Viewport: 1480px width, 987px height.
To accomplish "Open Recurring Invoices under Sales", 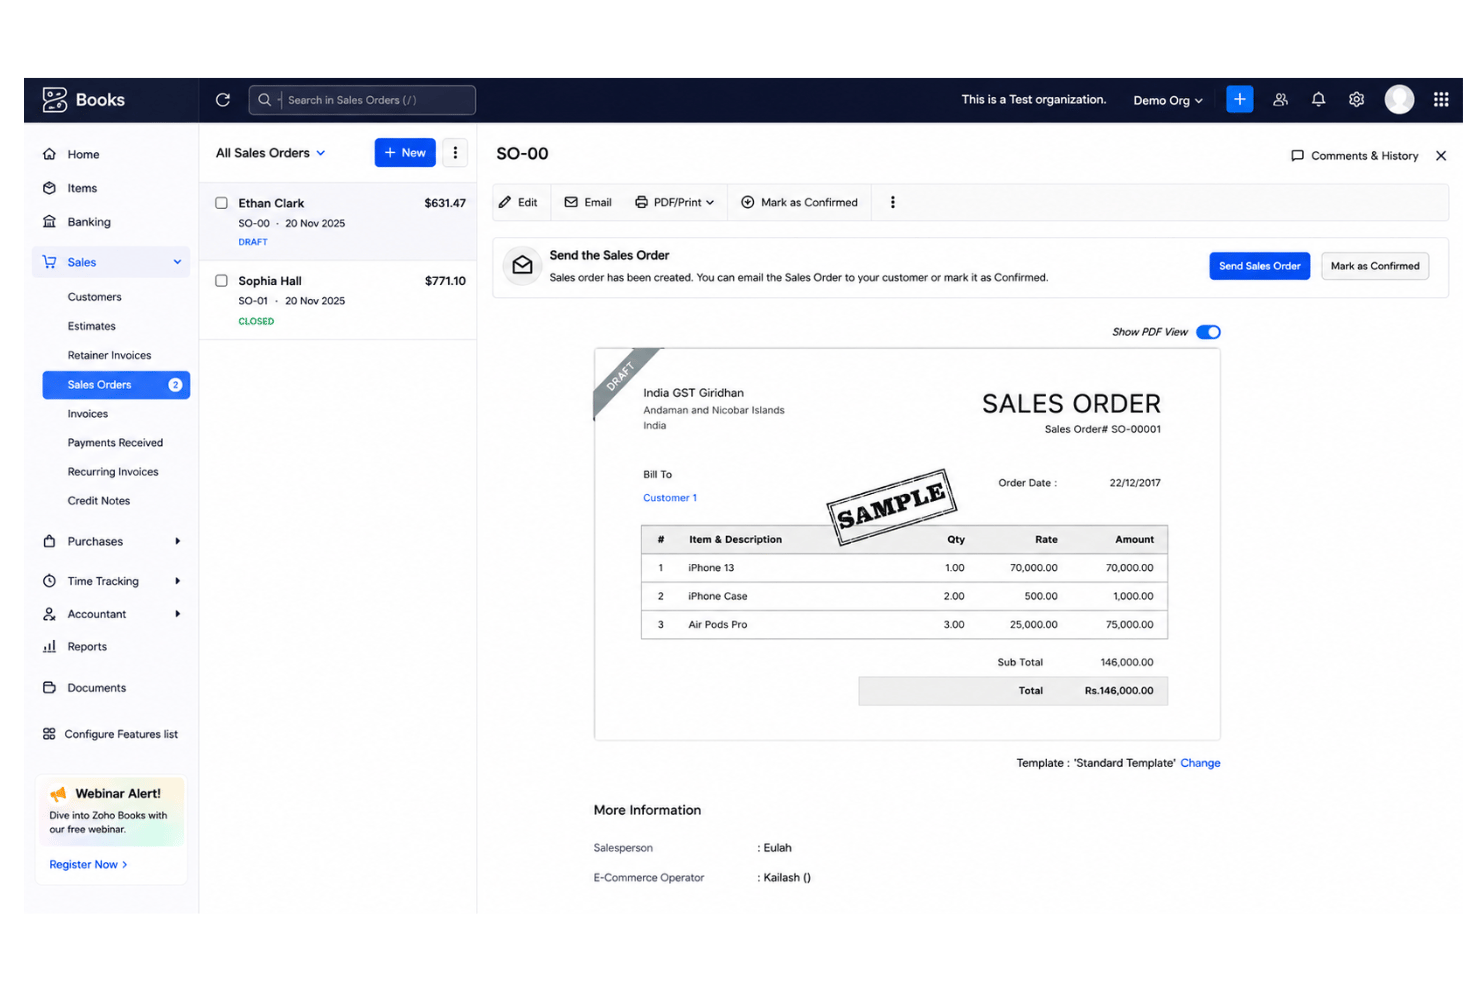I will (x=113, y=472).
